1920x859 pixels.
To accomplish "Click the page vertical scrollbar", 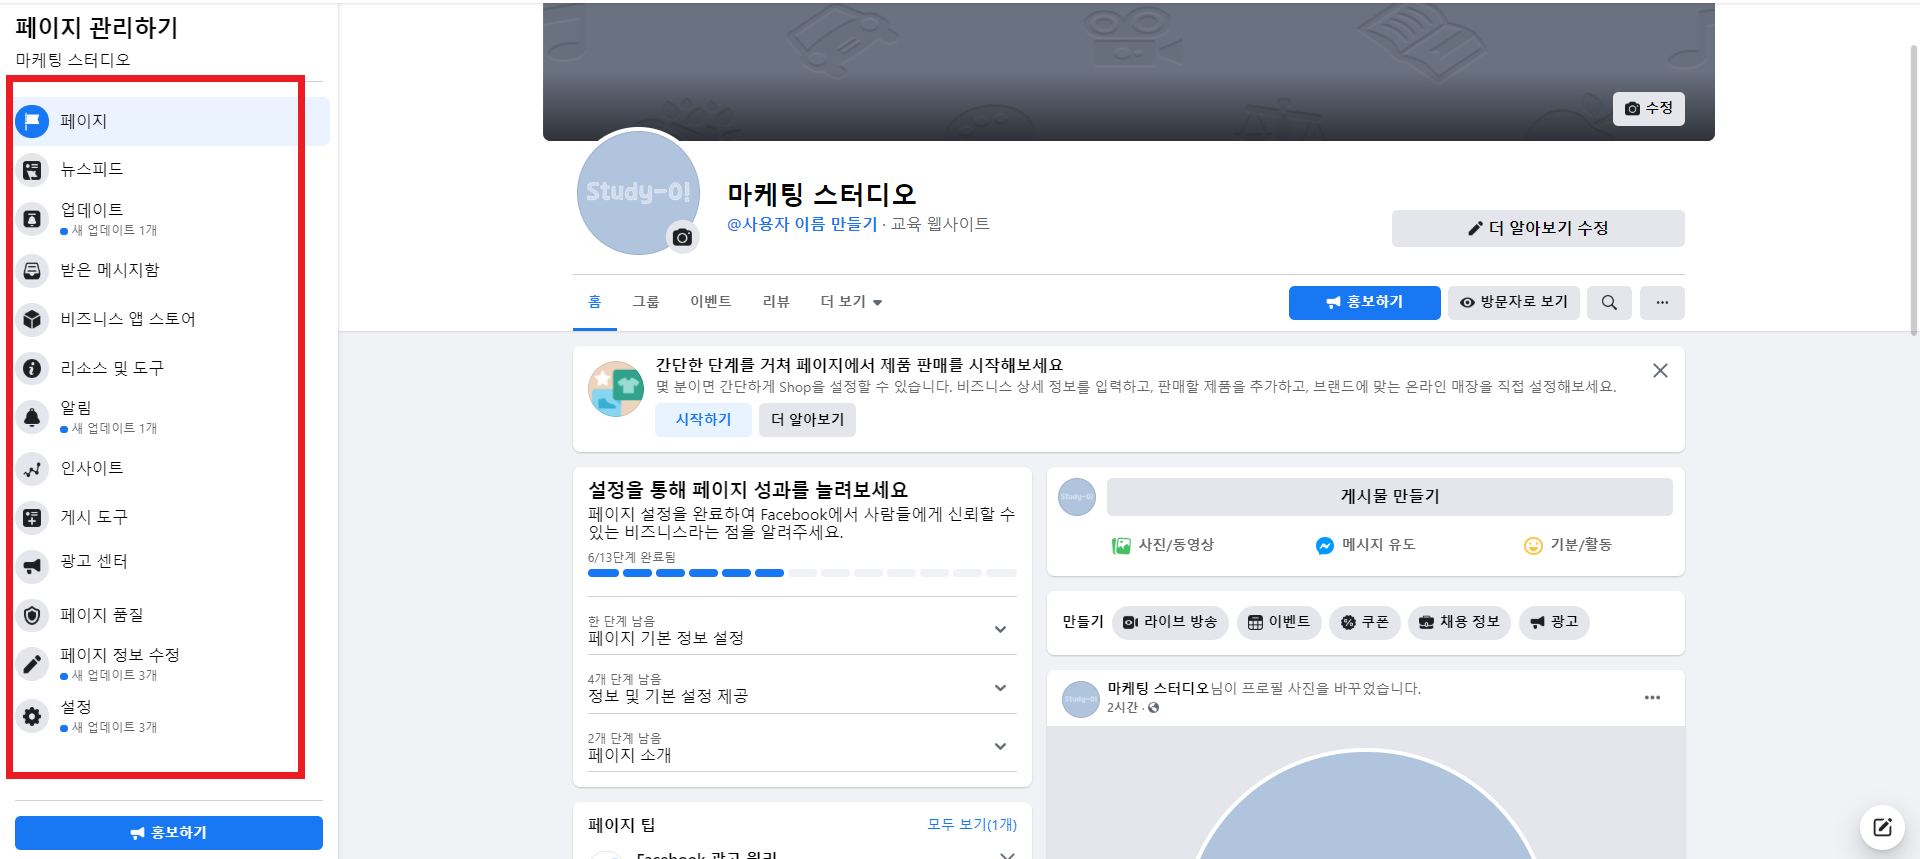I will coord(1913,190).
